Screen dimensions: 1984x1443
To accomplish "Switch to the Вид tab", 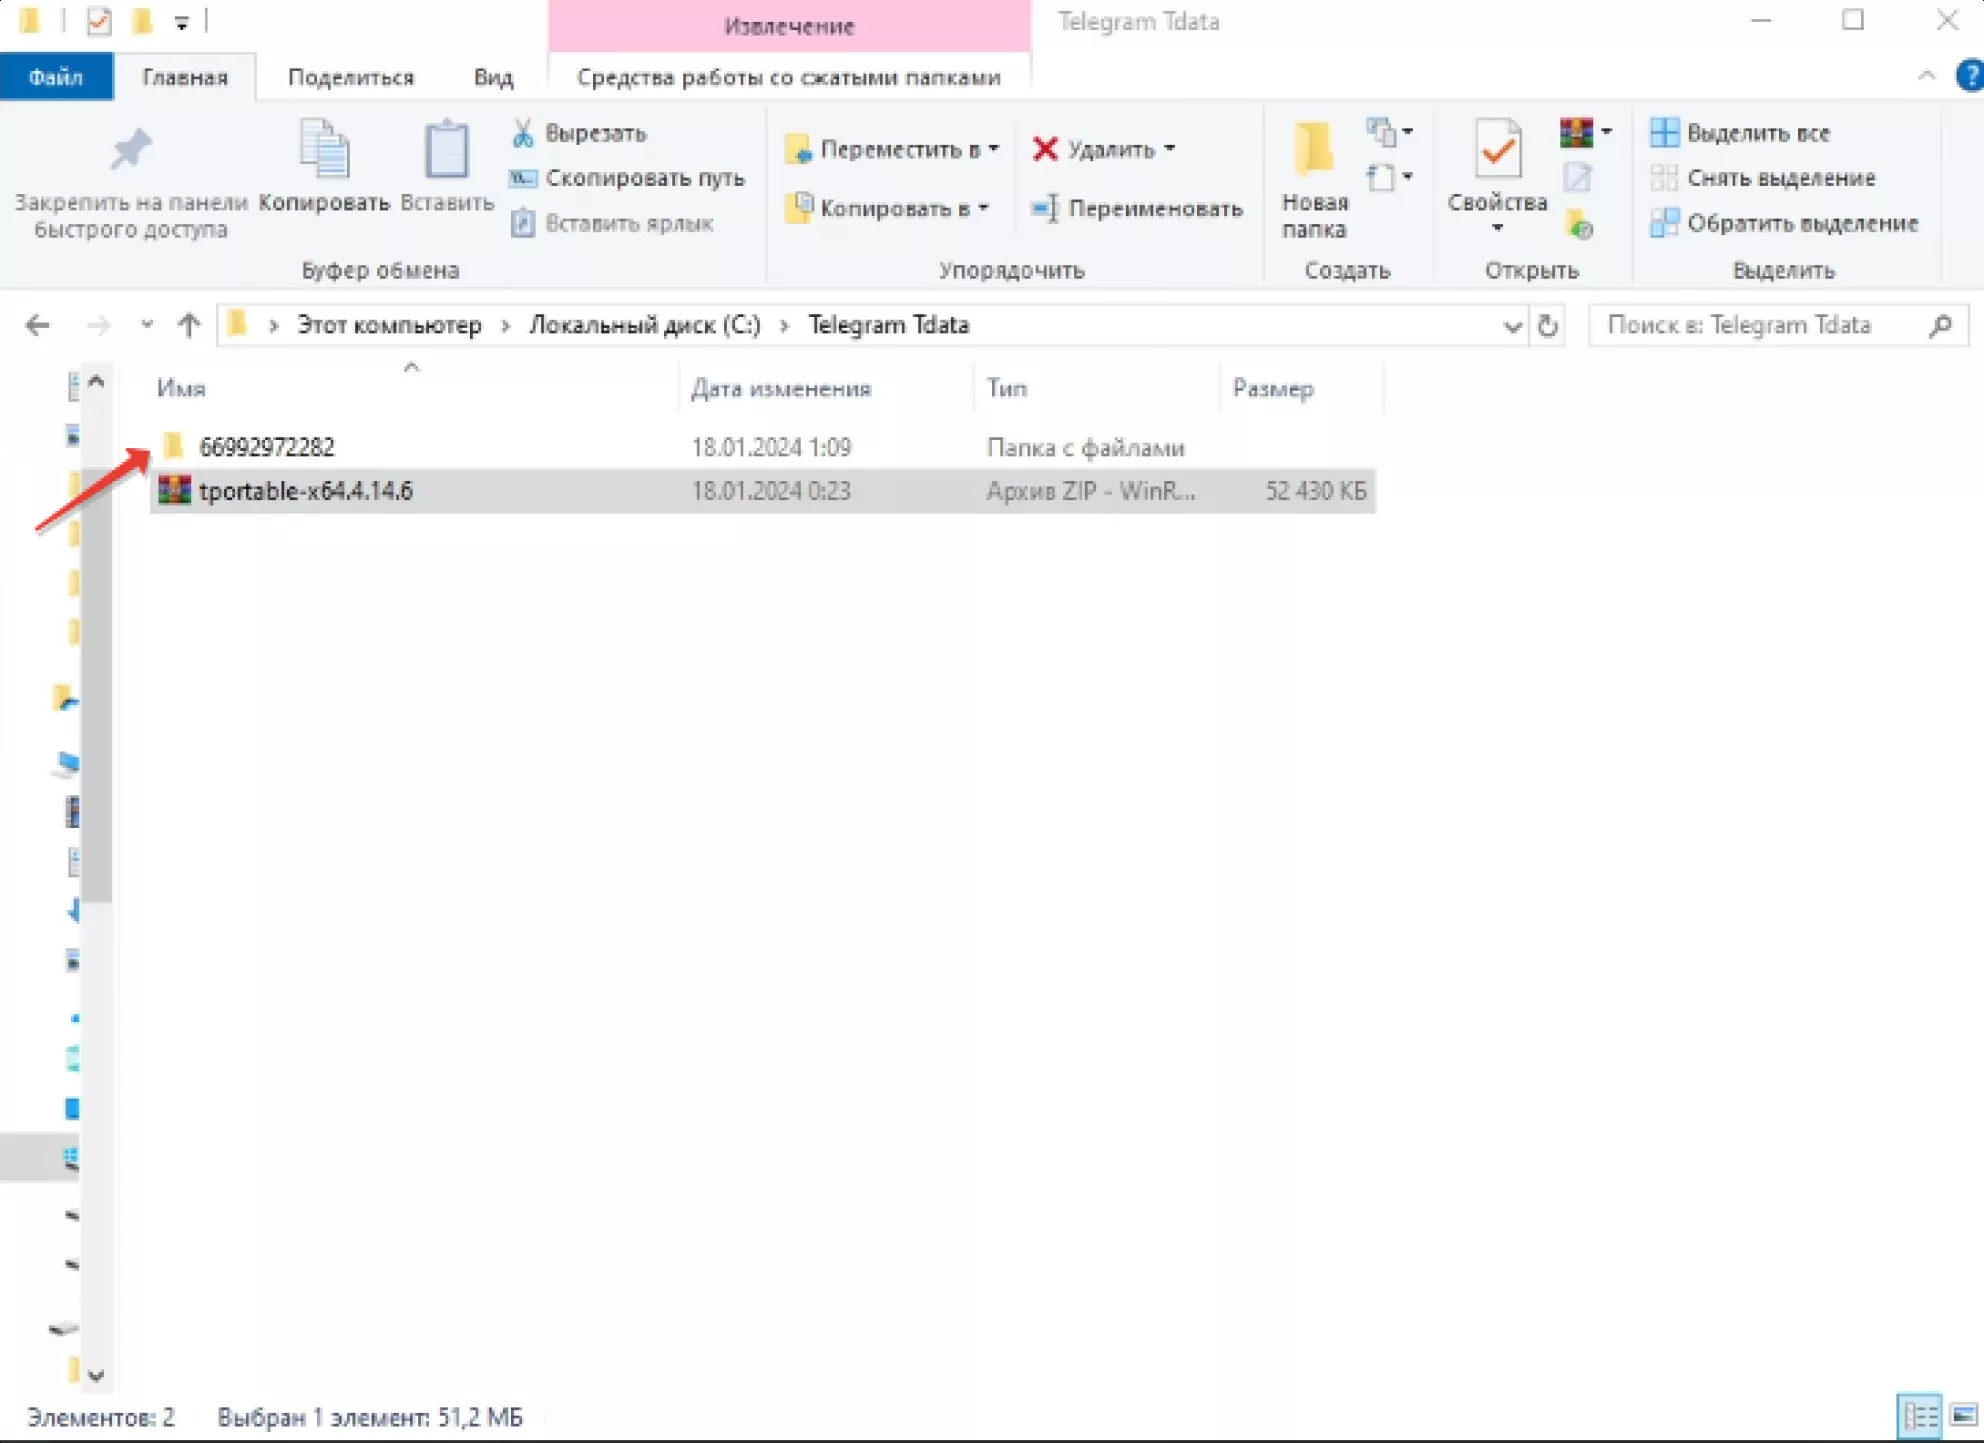I will 494,77.
